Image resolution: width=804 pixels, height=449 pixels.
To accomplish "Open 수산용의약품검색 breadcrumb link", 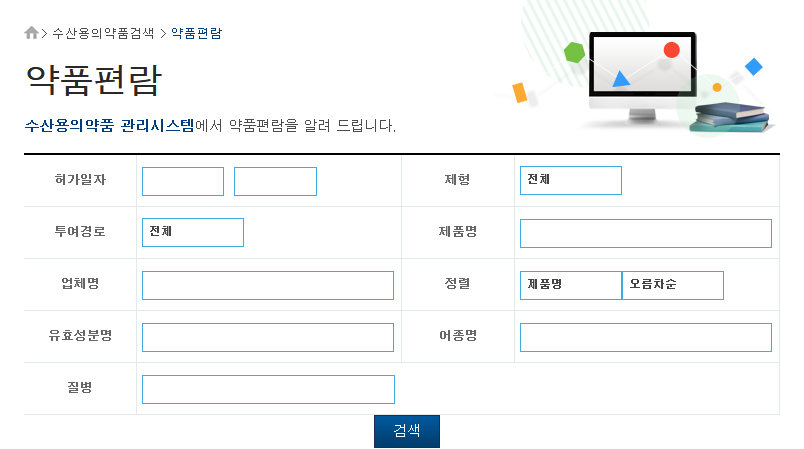I will [103, 33].
